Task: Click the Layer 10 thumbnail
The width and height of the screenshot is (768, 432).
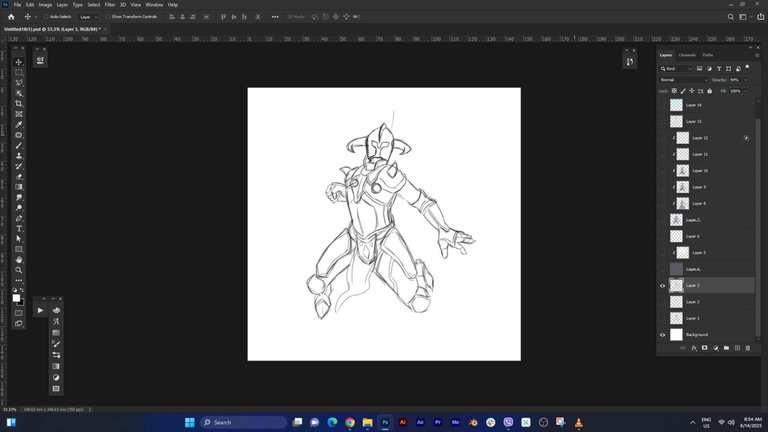Action: (682, 170)
